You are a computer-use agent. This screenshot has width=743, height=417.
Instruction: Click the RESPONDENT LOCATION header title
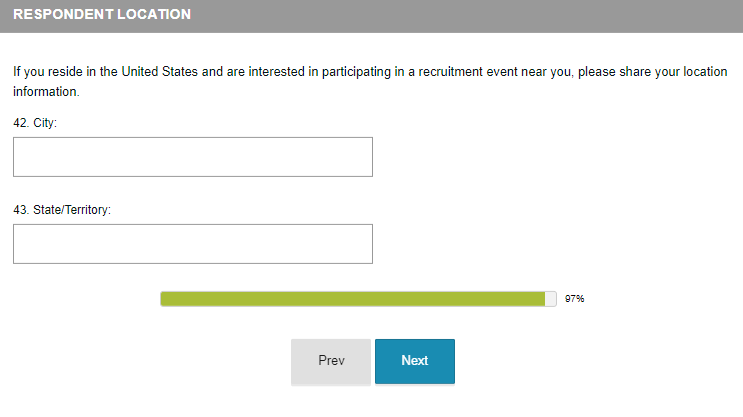(101, 15)
